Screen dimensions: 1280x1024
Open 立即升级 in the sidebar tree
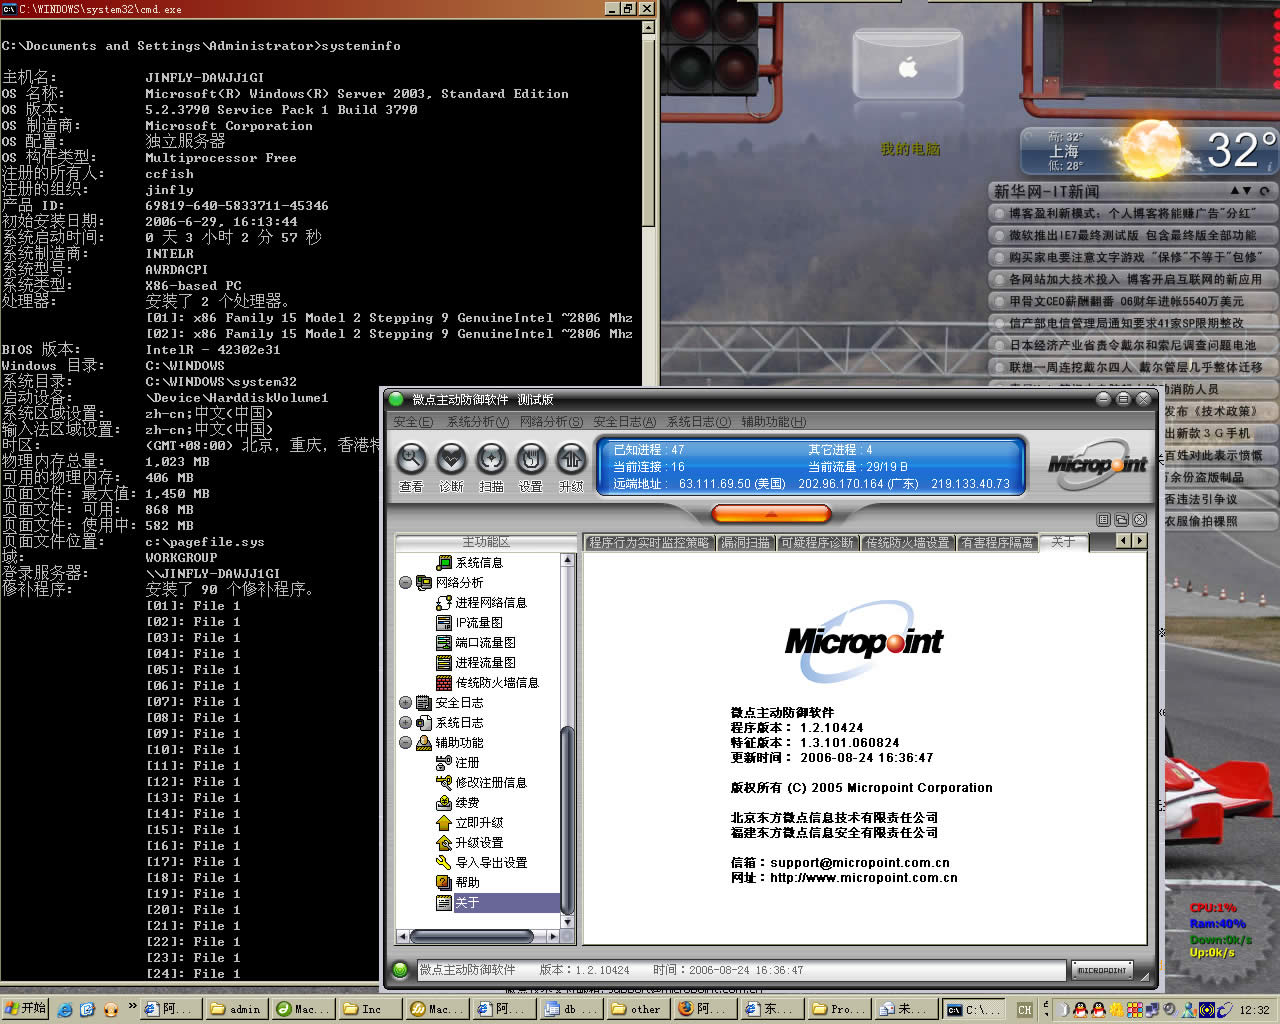point(479,823)
